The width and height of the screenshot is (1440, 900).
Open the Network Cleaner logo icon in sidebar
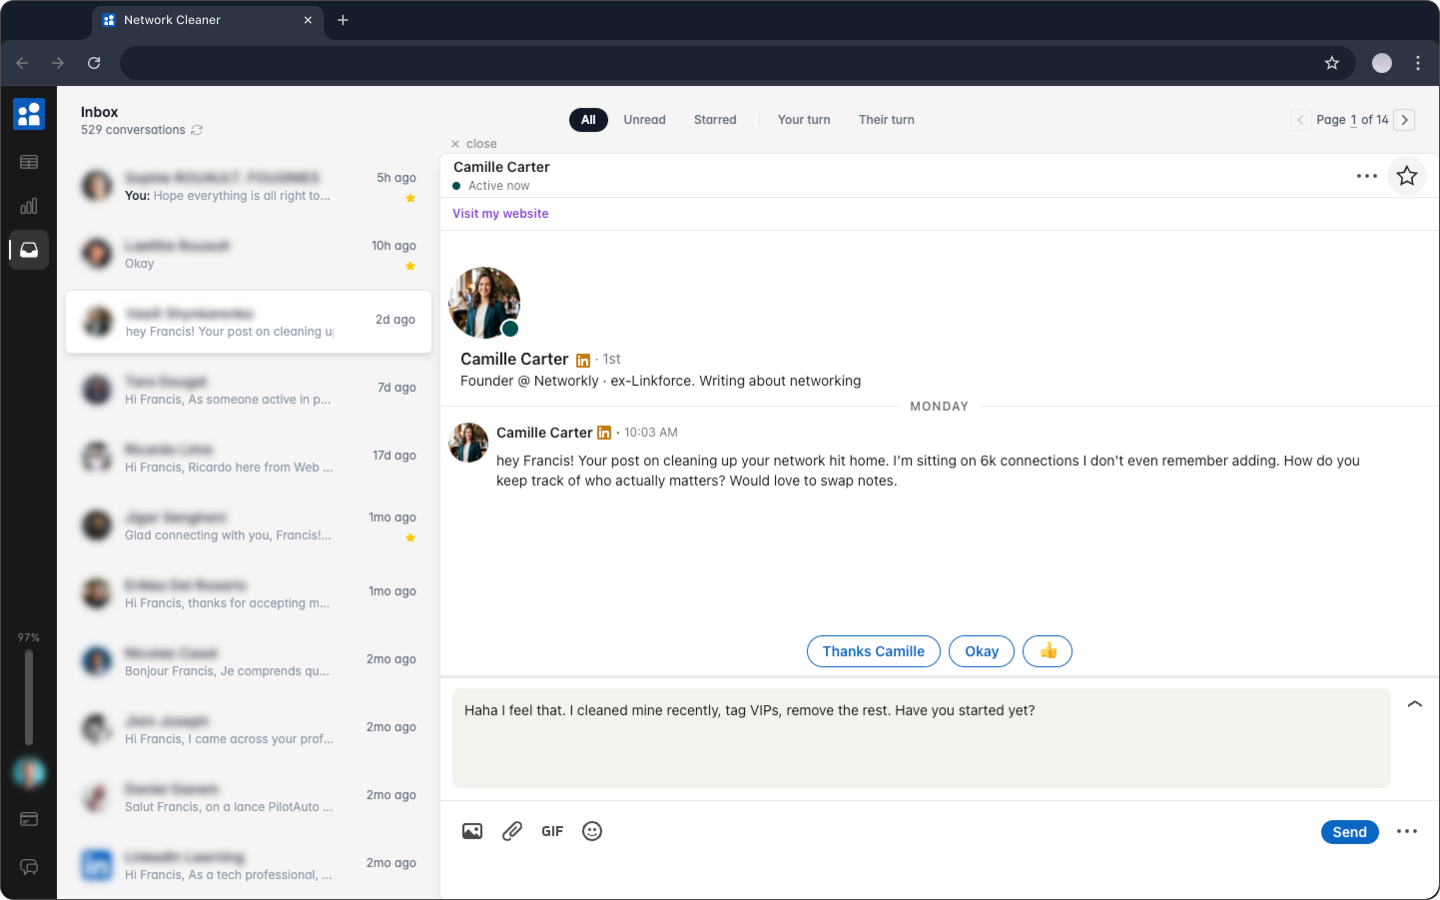(x=29, y=114)
